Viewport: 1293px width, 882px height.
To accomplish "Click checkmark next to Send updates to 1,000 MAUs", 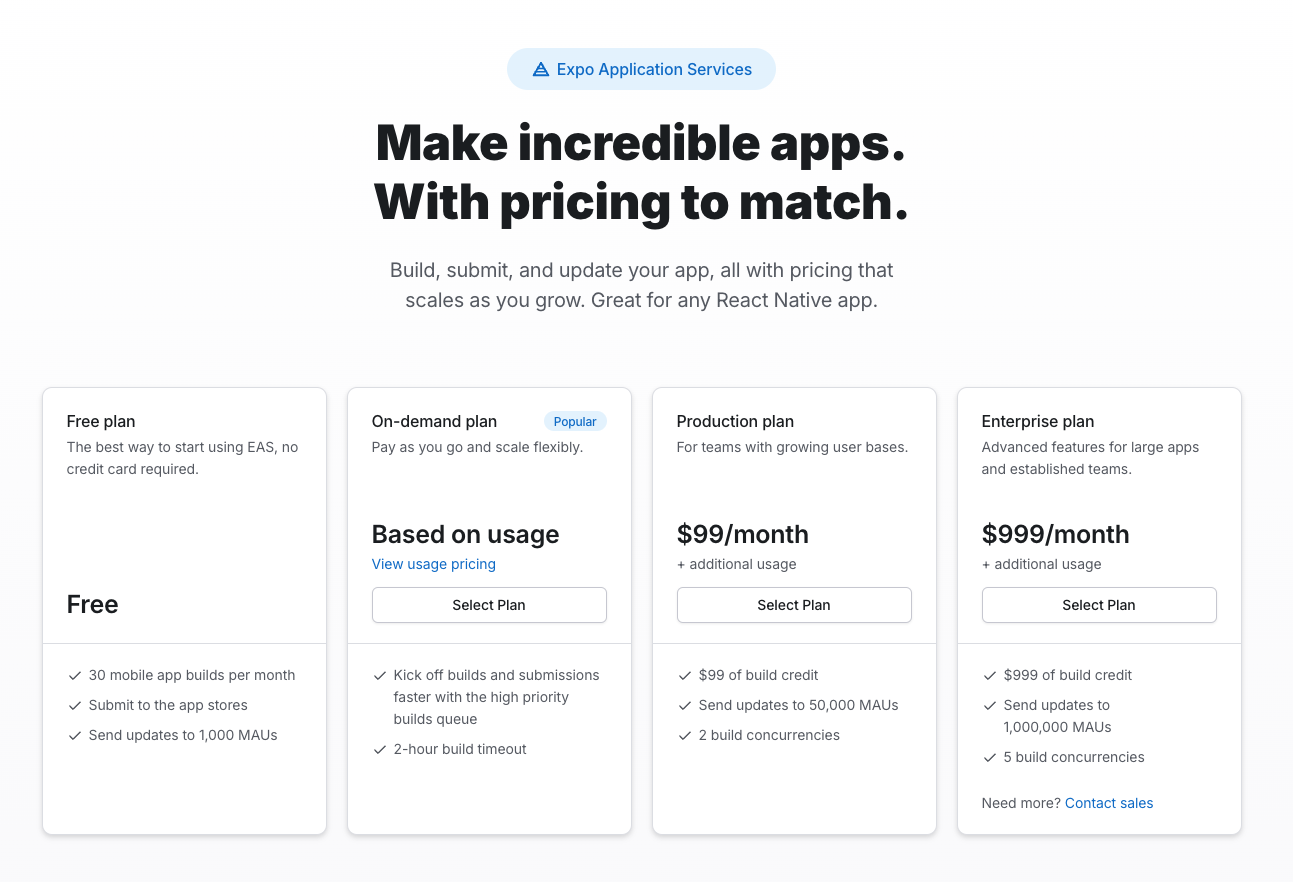I will pyautogui.click(x=75, y=735).
